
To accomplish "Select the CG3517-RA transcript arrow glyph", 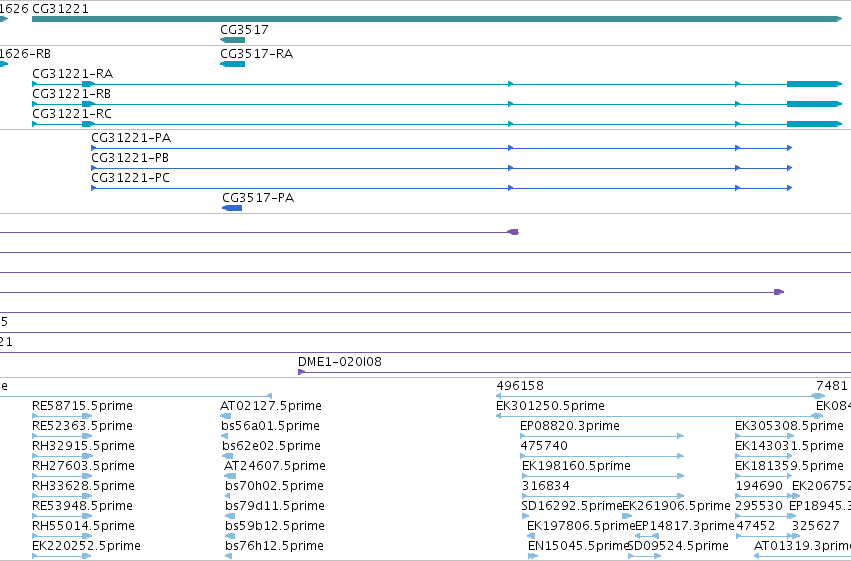I will tap(232, 64).
